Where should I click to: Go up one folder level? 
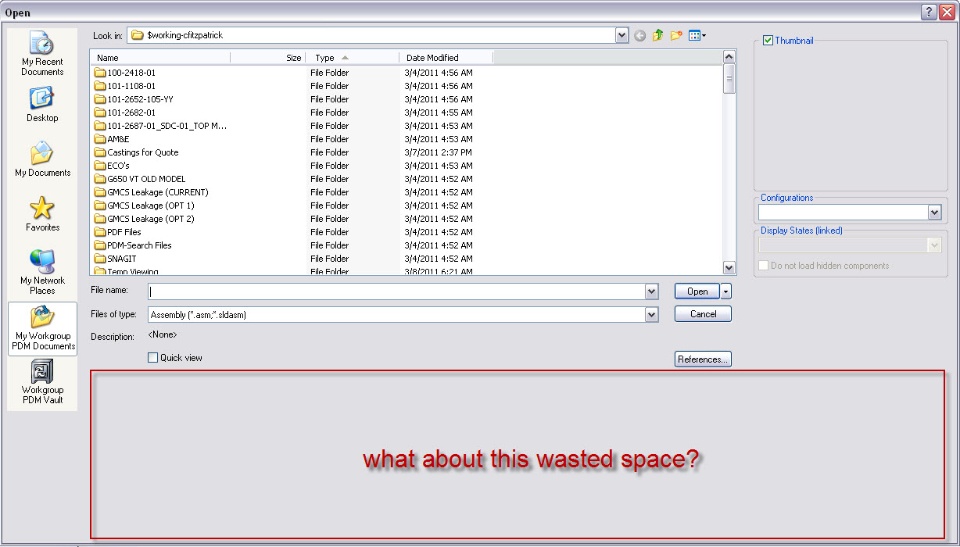point(658,36)
